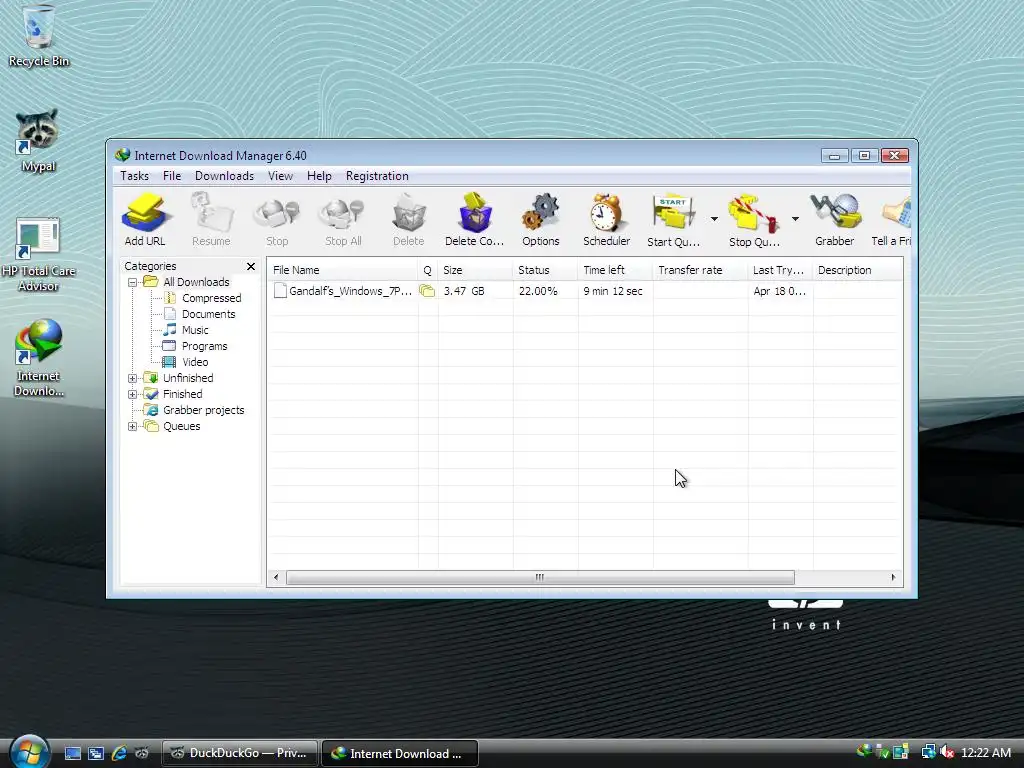Expand the Queues tree node

(133, 426)
